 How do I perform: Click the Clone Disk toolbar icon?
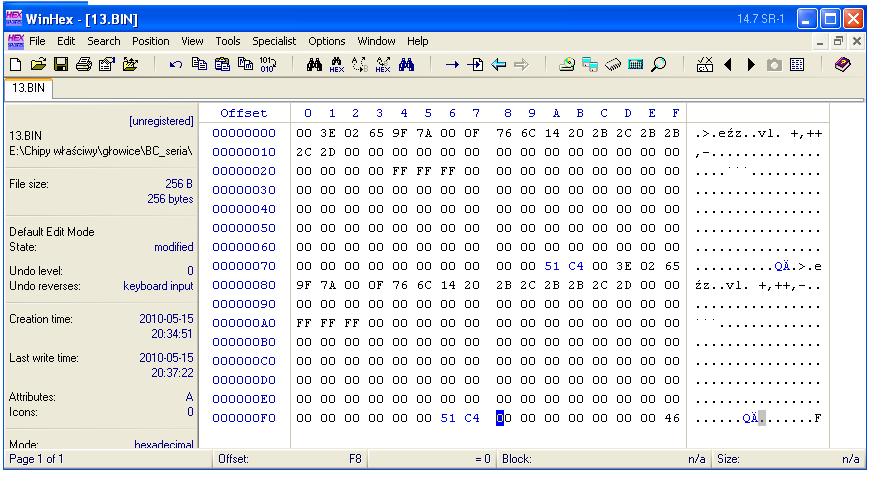pos(589,64)
